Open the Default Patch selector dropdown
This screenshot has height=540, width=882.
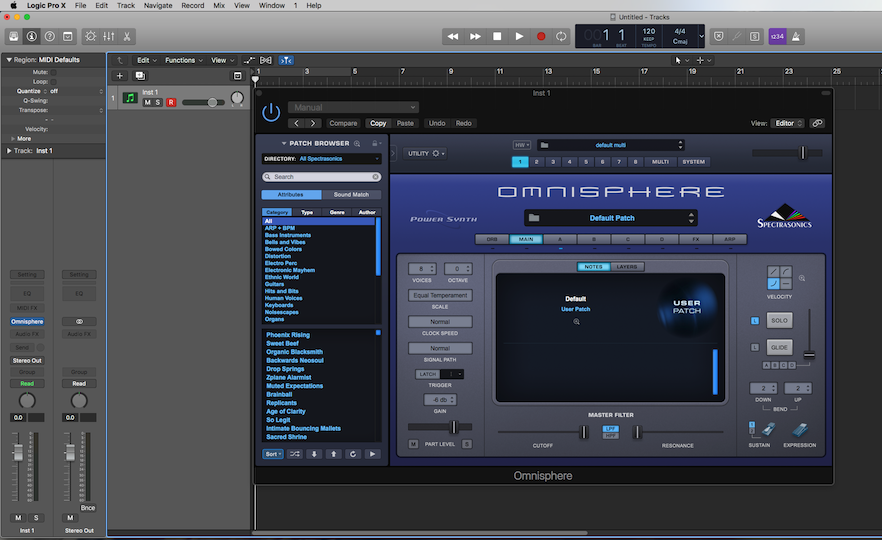611,218
